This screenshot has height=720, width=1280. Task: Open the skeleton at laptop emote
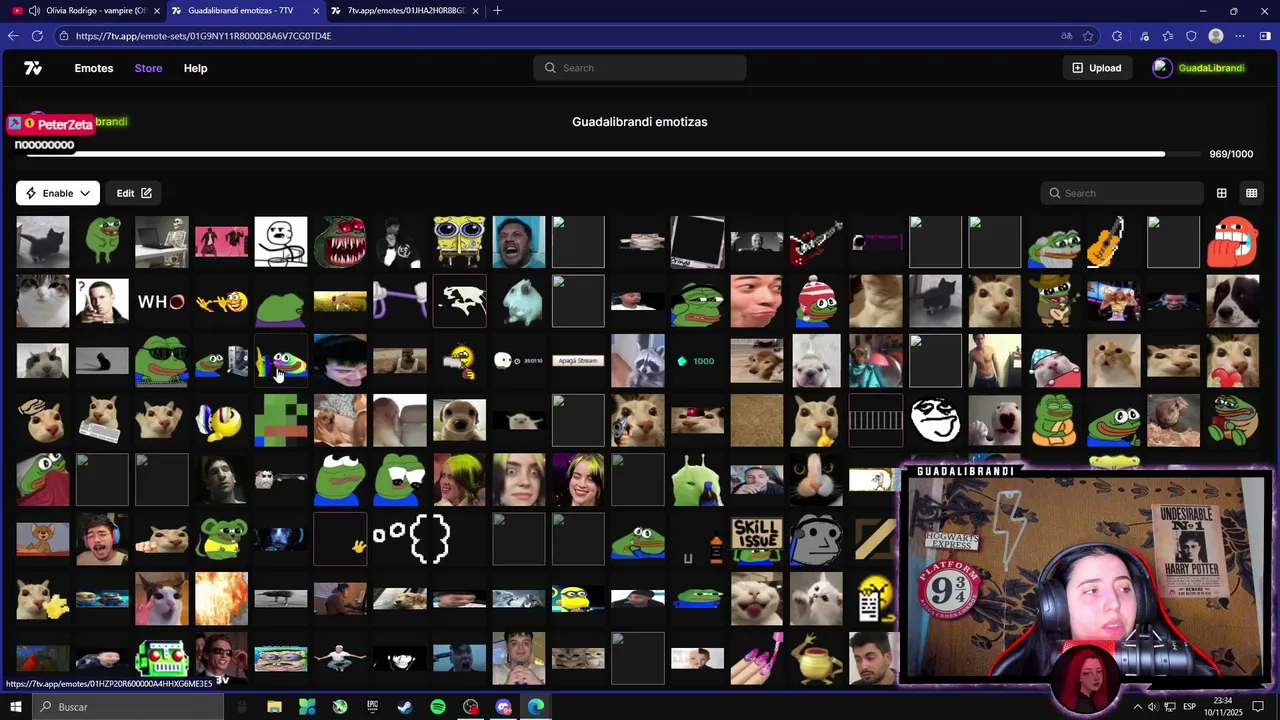point(161,242)
